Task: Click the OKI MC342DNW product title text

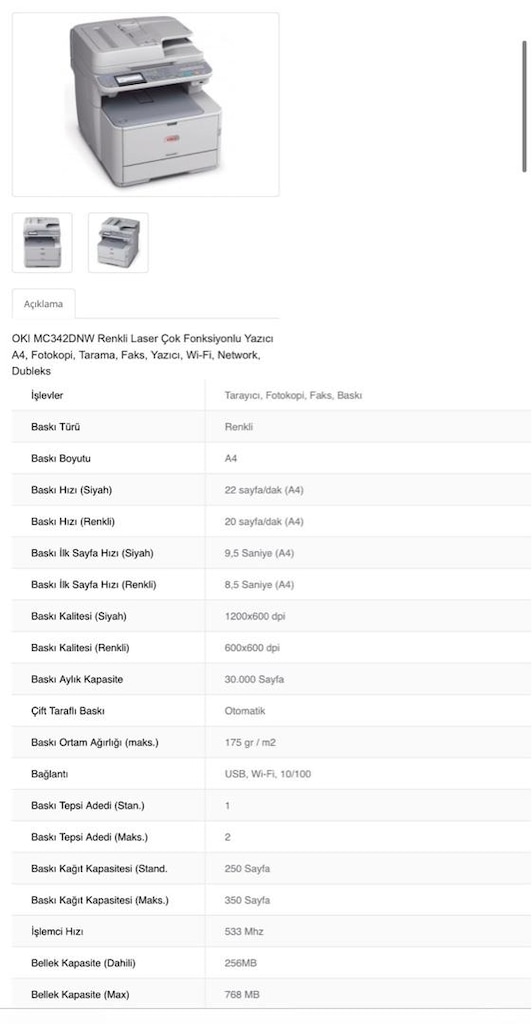Action: 143,355
